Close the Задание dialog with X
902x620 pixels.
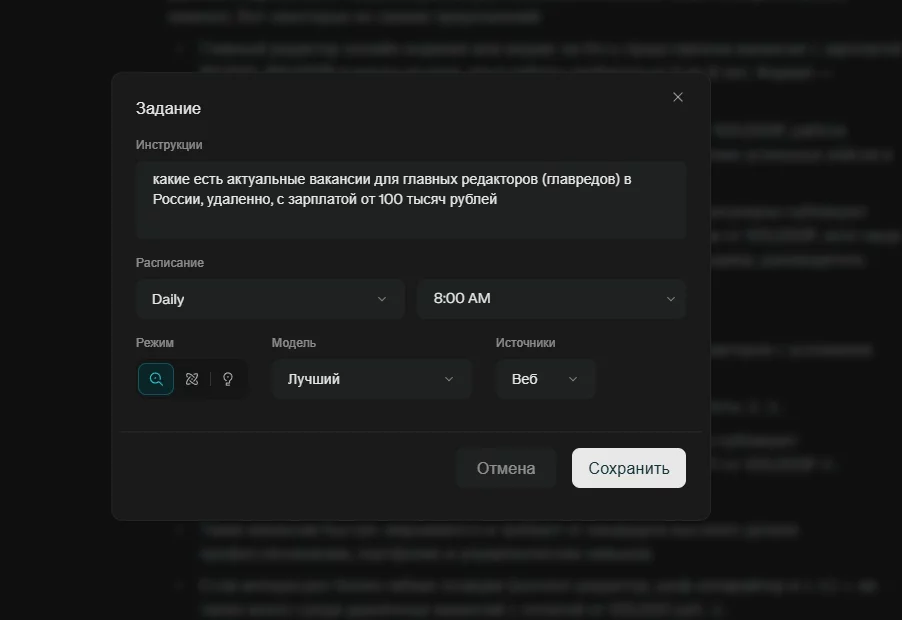coord(678,97)
